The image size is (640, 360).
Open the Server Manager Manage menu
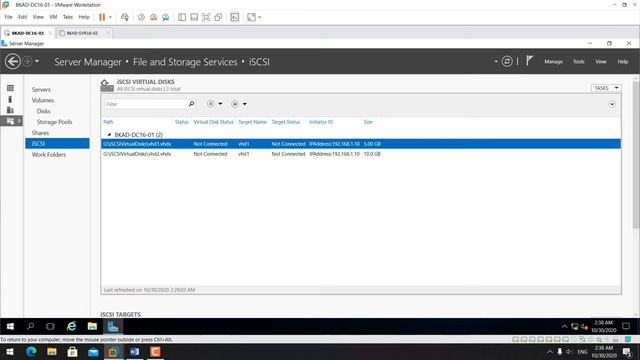[553, 62]
